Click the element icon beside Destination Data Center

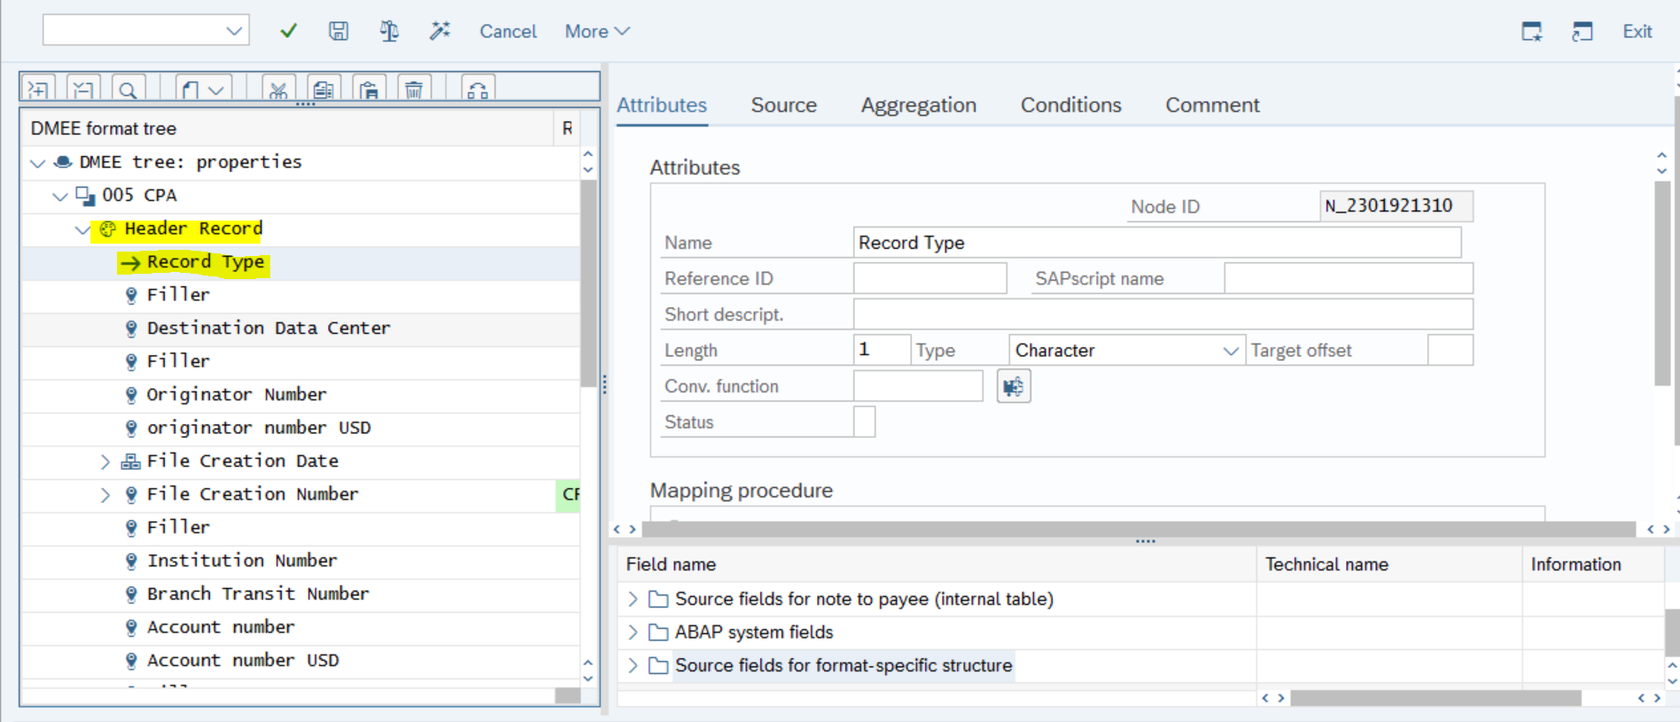[131, 328]
